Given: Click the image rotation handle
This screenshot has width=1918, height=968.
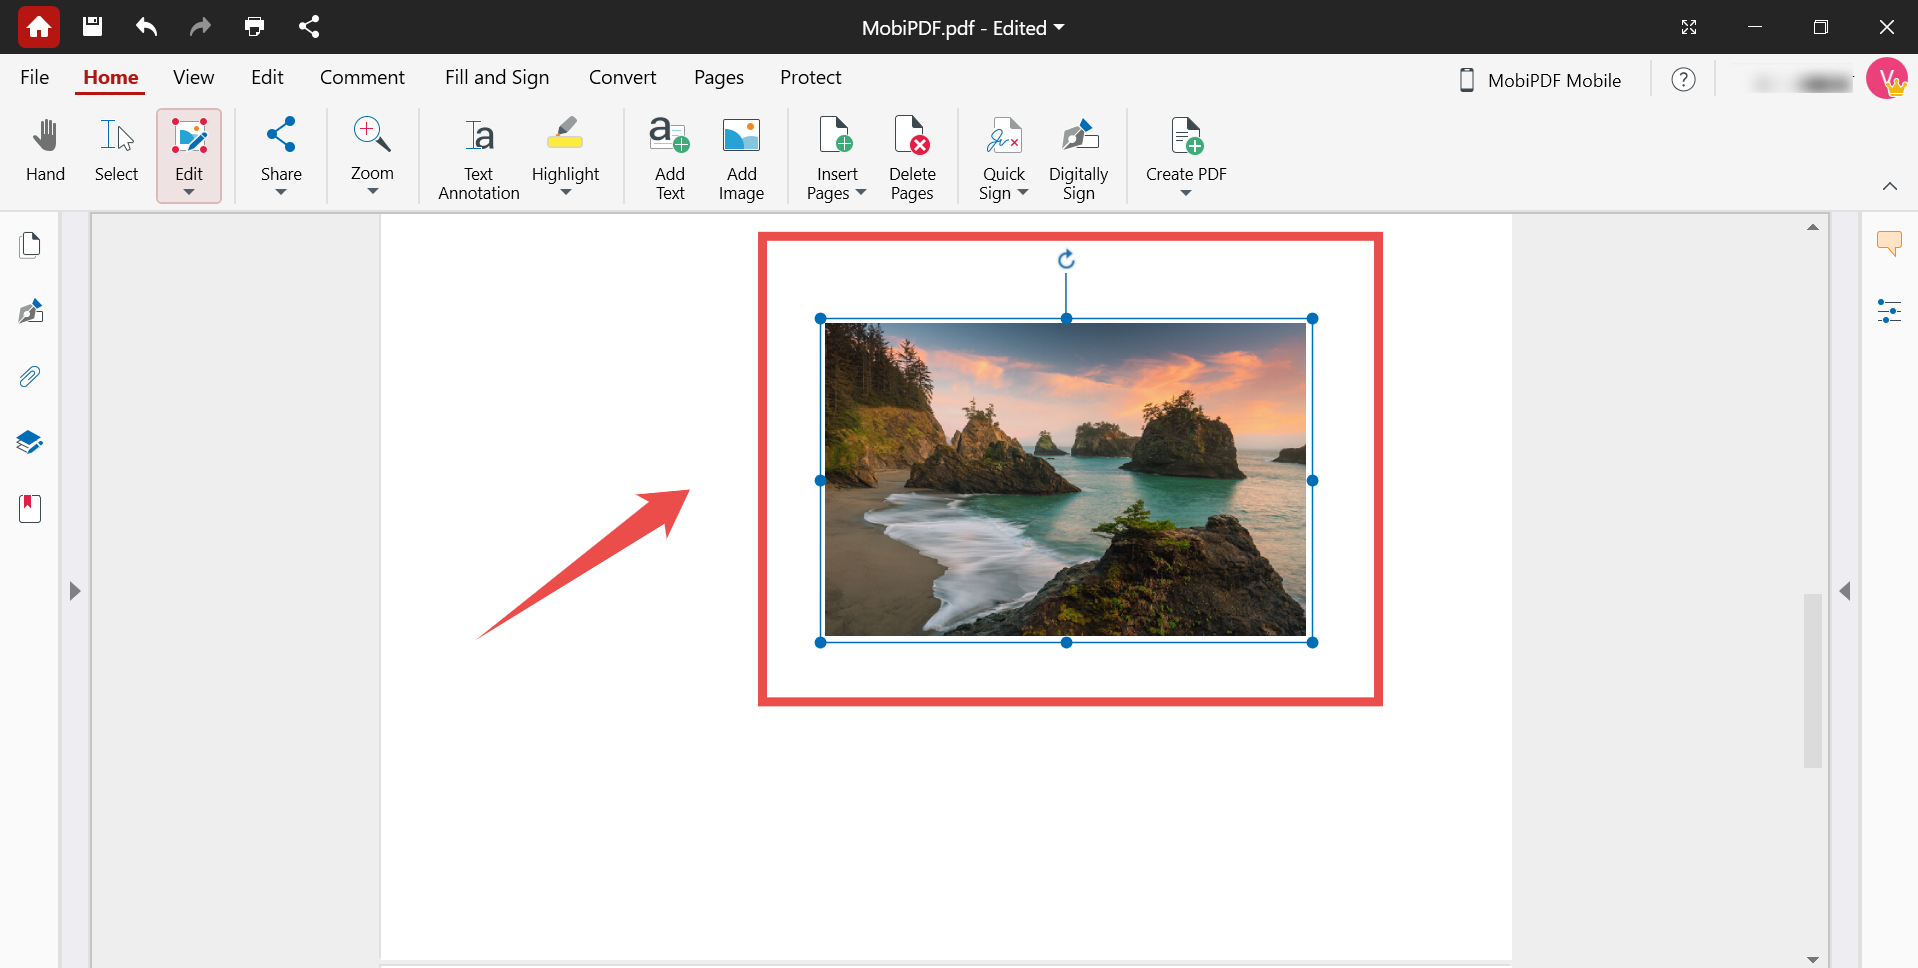Looking at the screenshot, I should pyautogui.click(x=1066, y=260).
